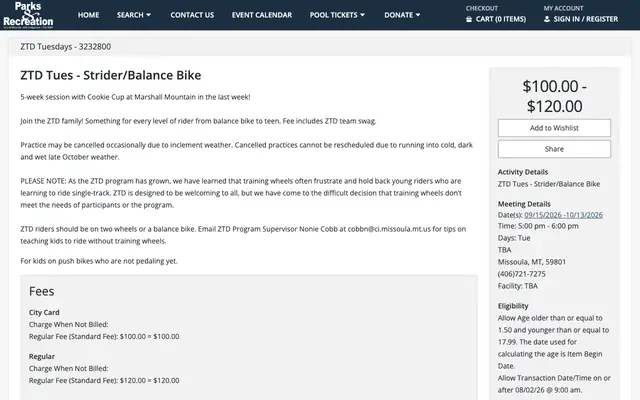Expand the Pool Tickets dropdown
The width and height of the screenshot is (640, 400).
(x=337, y=15)
